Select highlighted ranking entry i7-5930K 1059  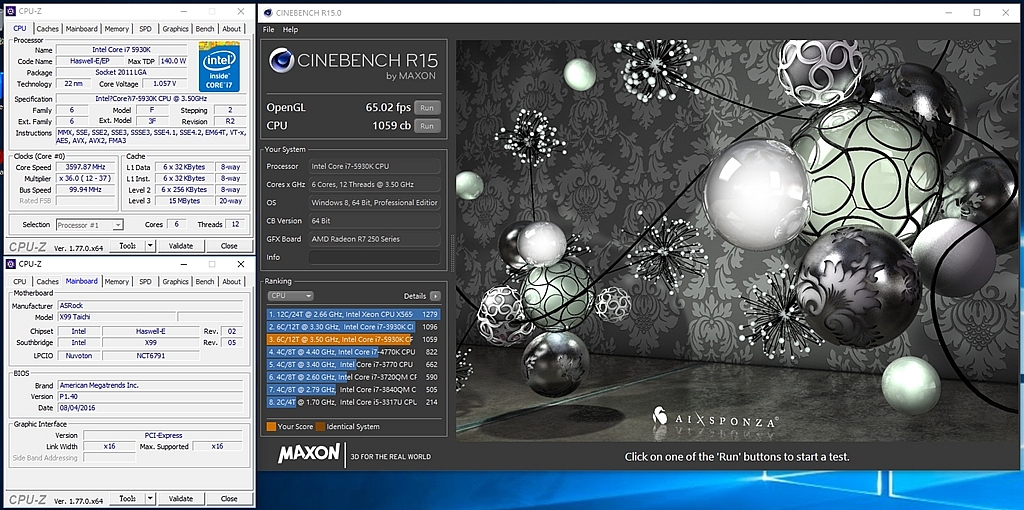click(353, 339)
